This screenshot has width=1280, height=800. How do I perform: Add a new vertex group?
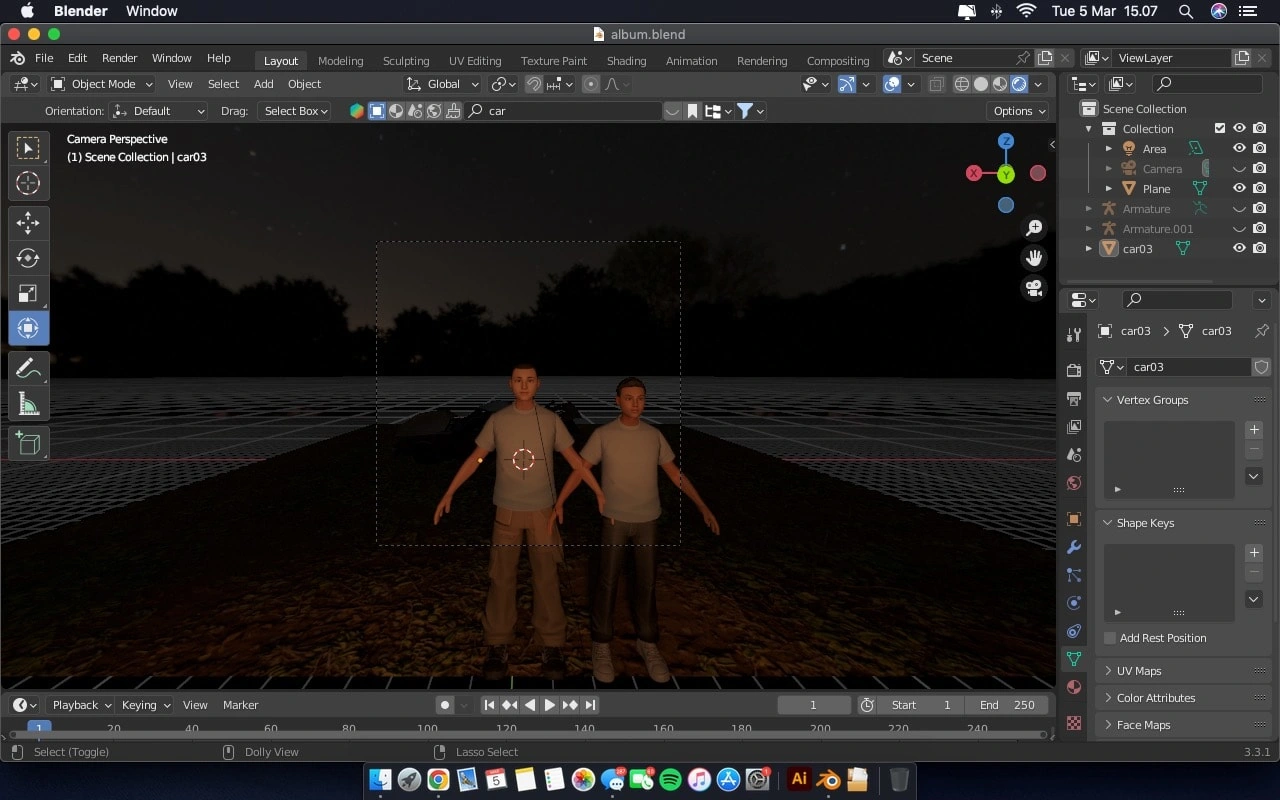[1254, 430]
